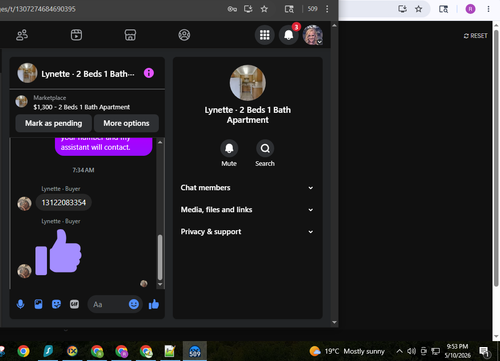Open Windows notification center icon
500x361 pixels.
484,351
